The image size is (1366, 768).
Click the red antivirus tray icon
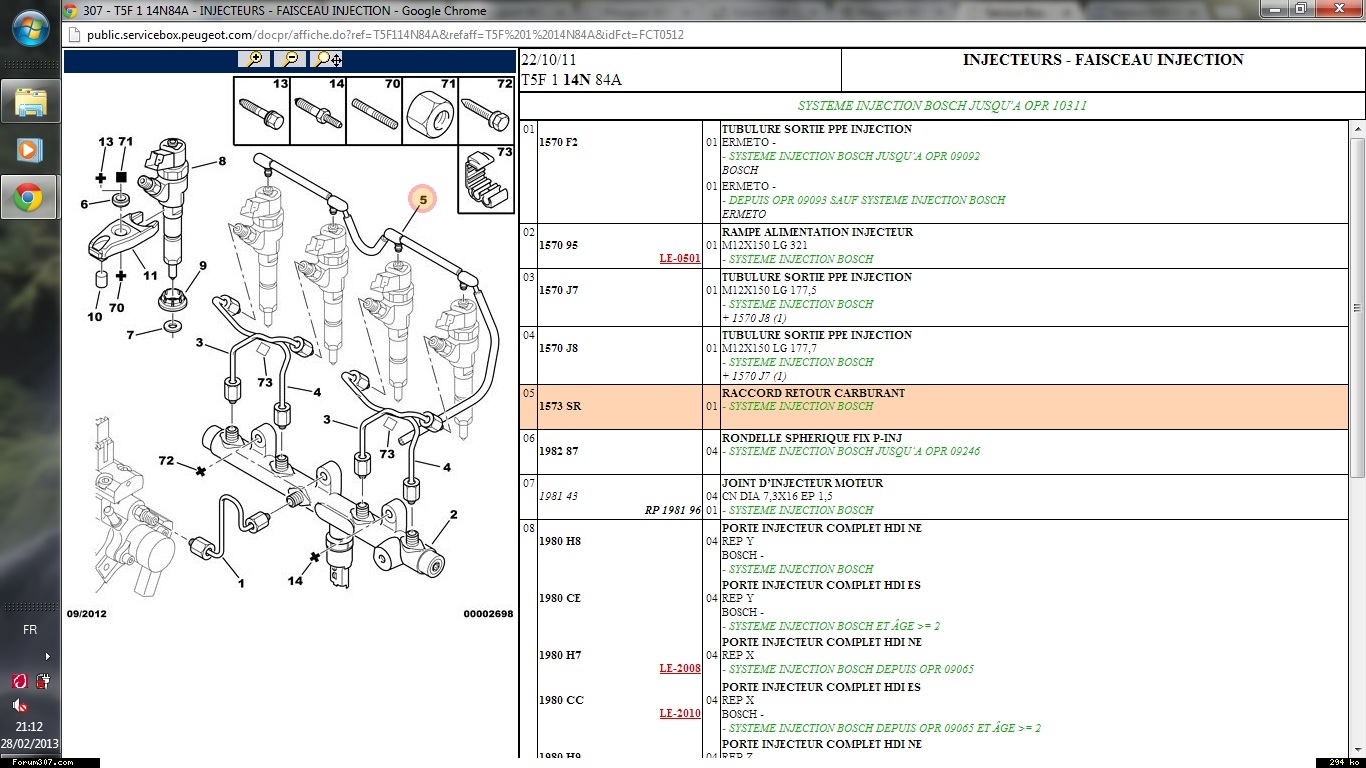pos(19,681)
